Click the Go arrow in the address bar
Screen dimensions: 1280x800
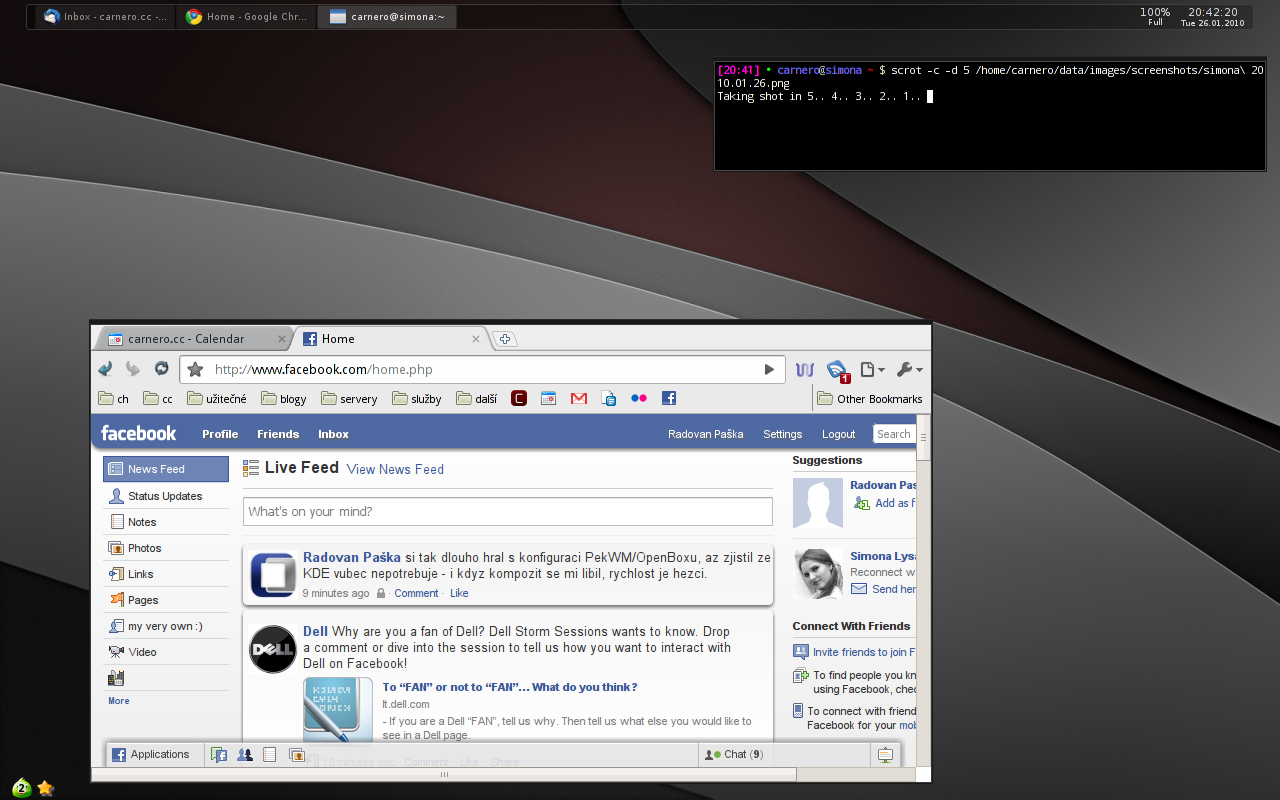tap(769, 369)
